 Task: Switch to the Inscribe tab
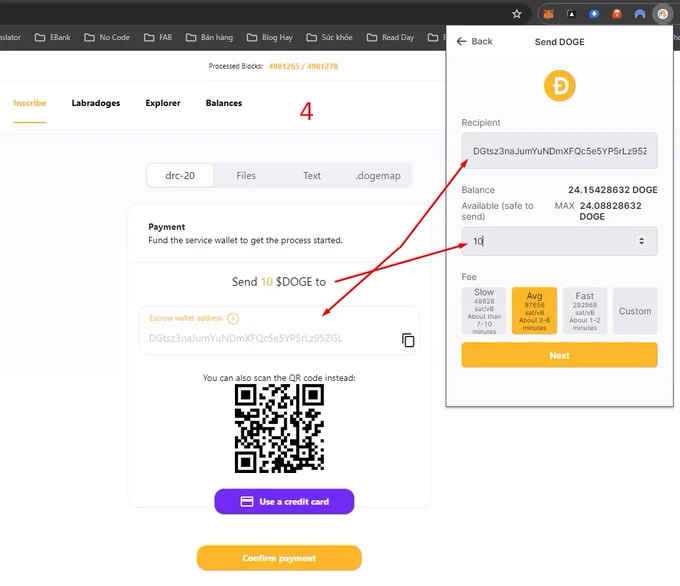pyautogui.click(x=29, y=103)
